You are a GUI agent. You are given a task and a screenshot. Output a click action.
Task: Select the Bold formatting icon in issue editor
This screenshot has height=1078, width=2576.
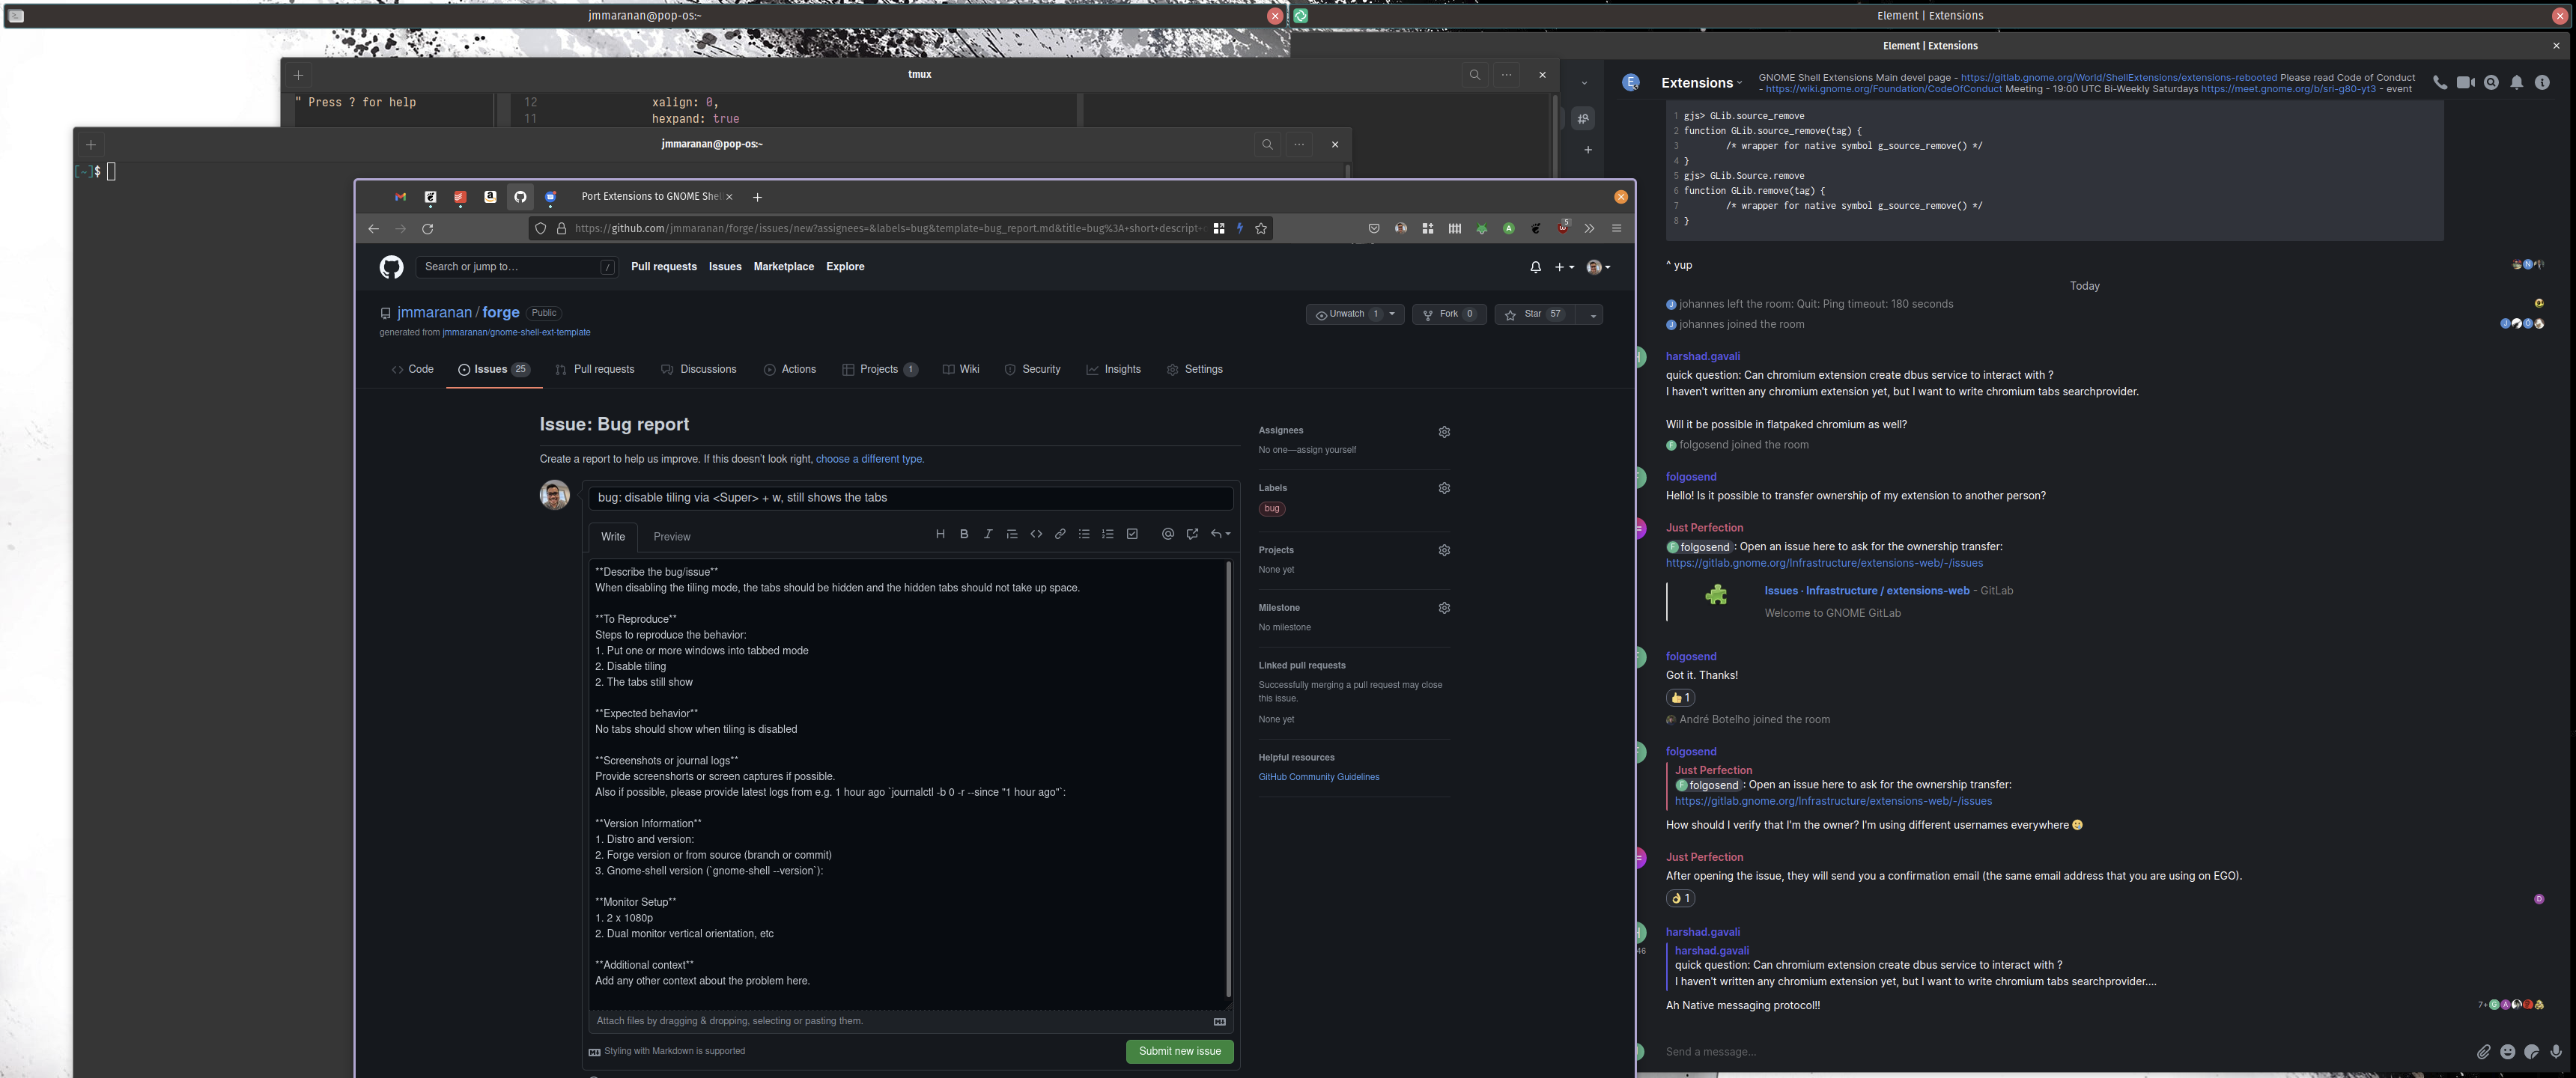coord(964,533)
